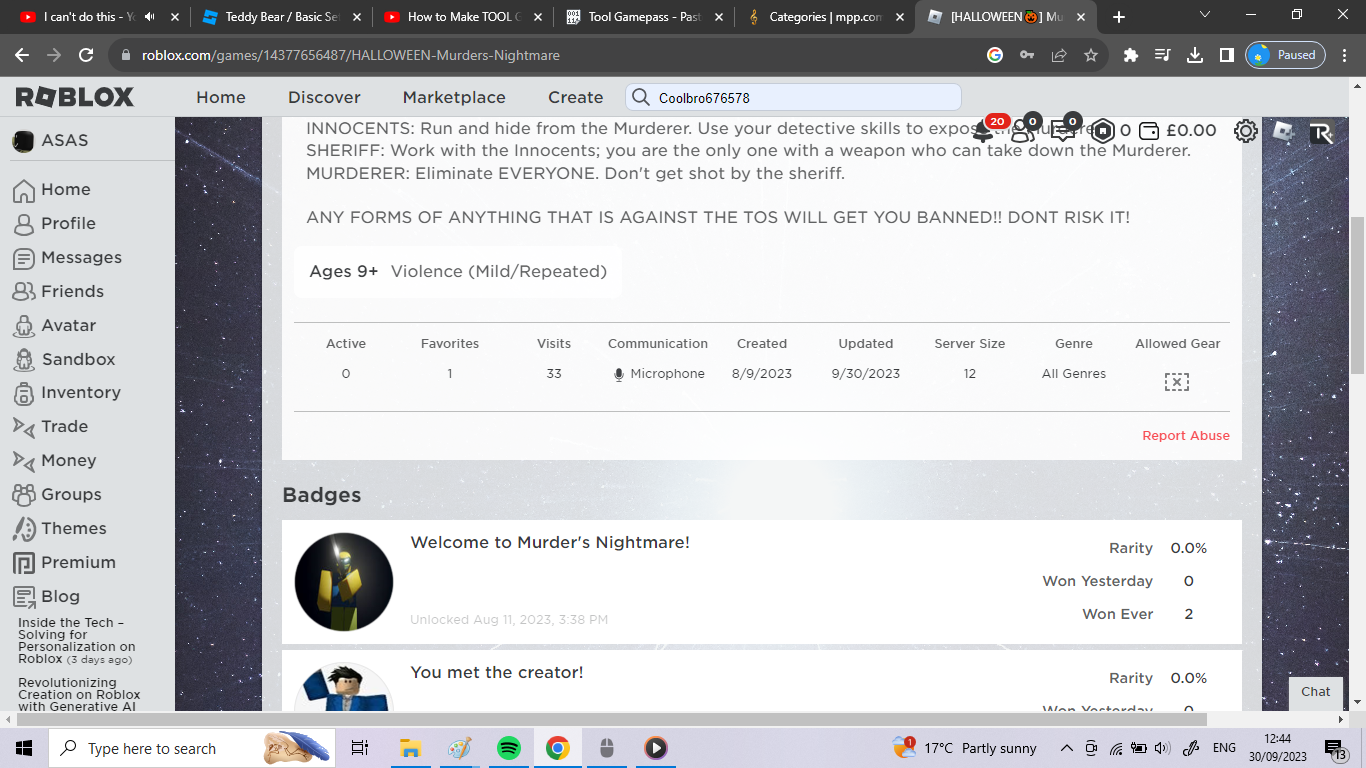
Task: Open Discover in the top navigation
Action: pos(324,97)
